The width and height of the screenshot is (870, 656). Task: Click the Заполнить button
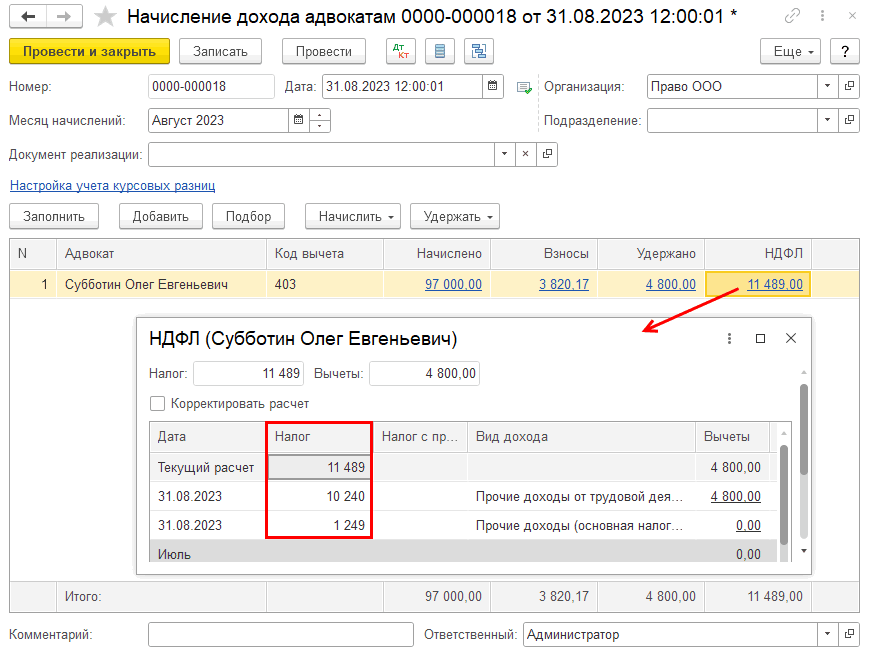(54, 216)
